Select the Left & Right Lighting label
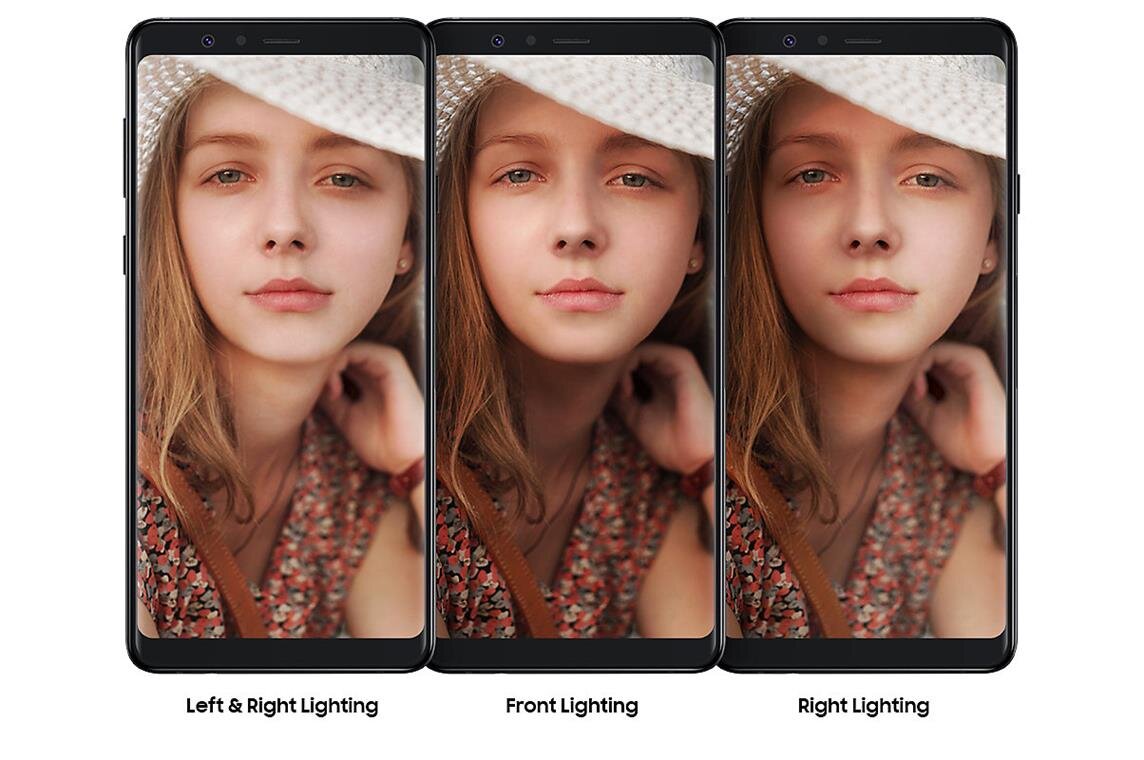Image resolution: width=1144 pixels, height=760 pixels. (x=282, y=706)
